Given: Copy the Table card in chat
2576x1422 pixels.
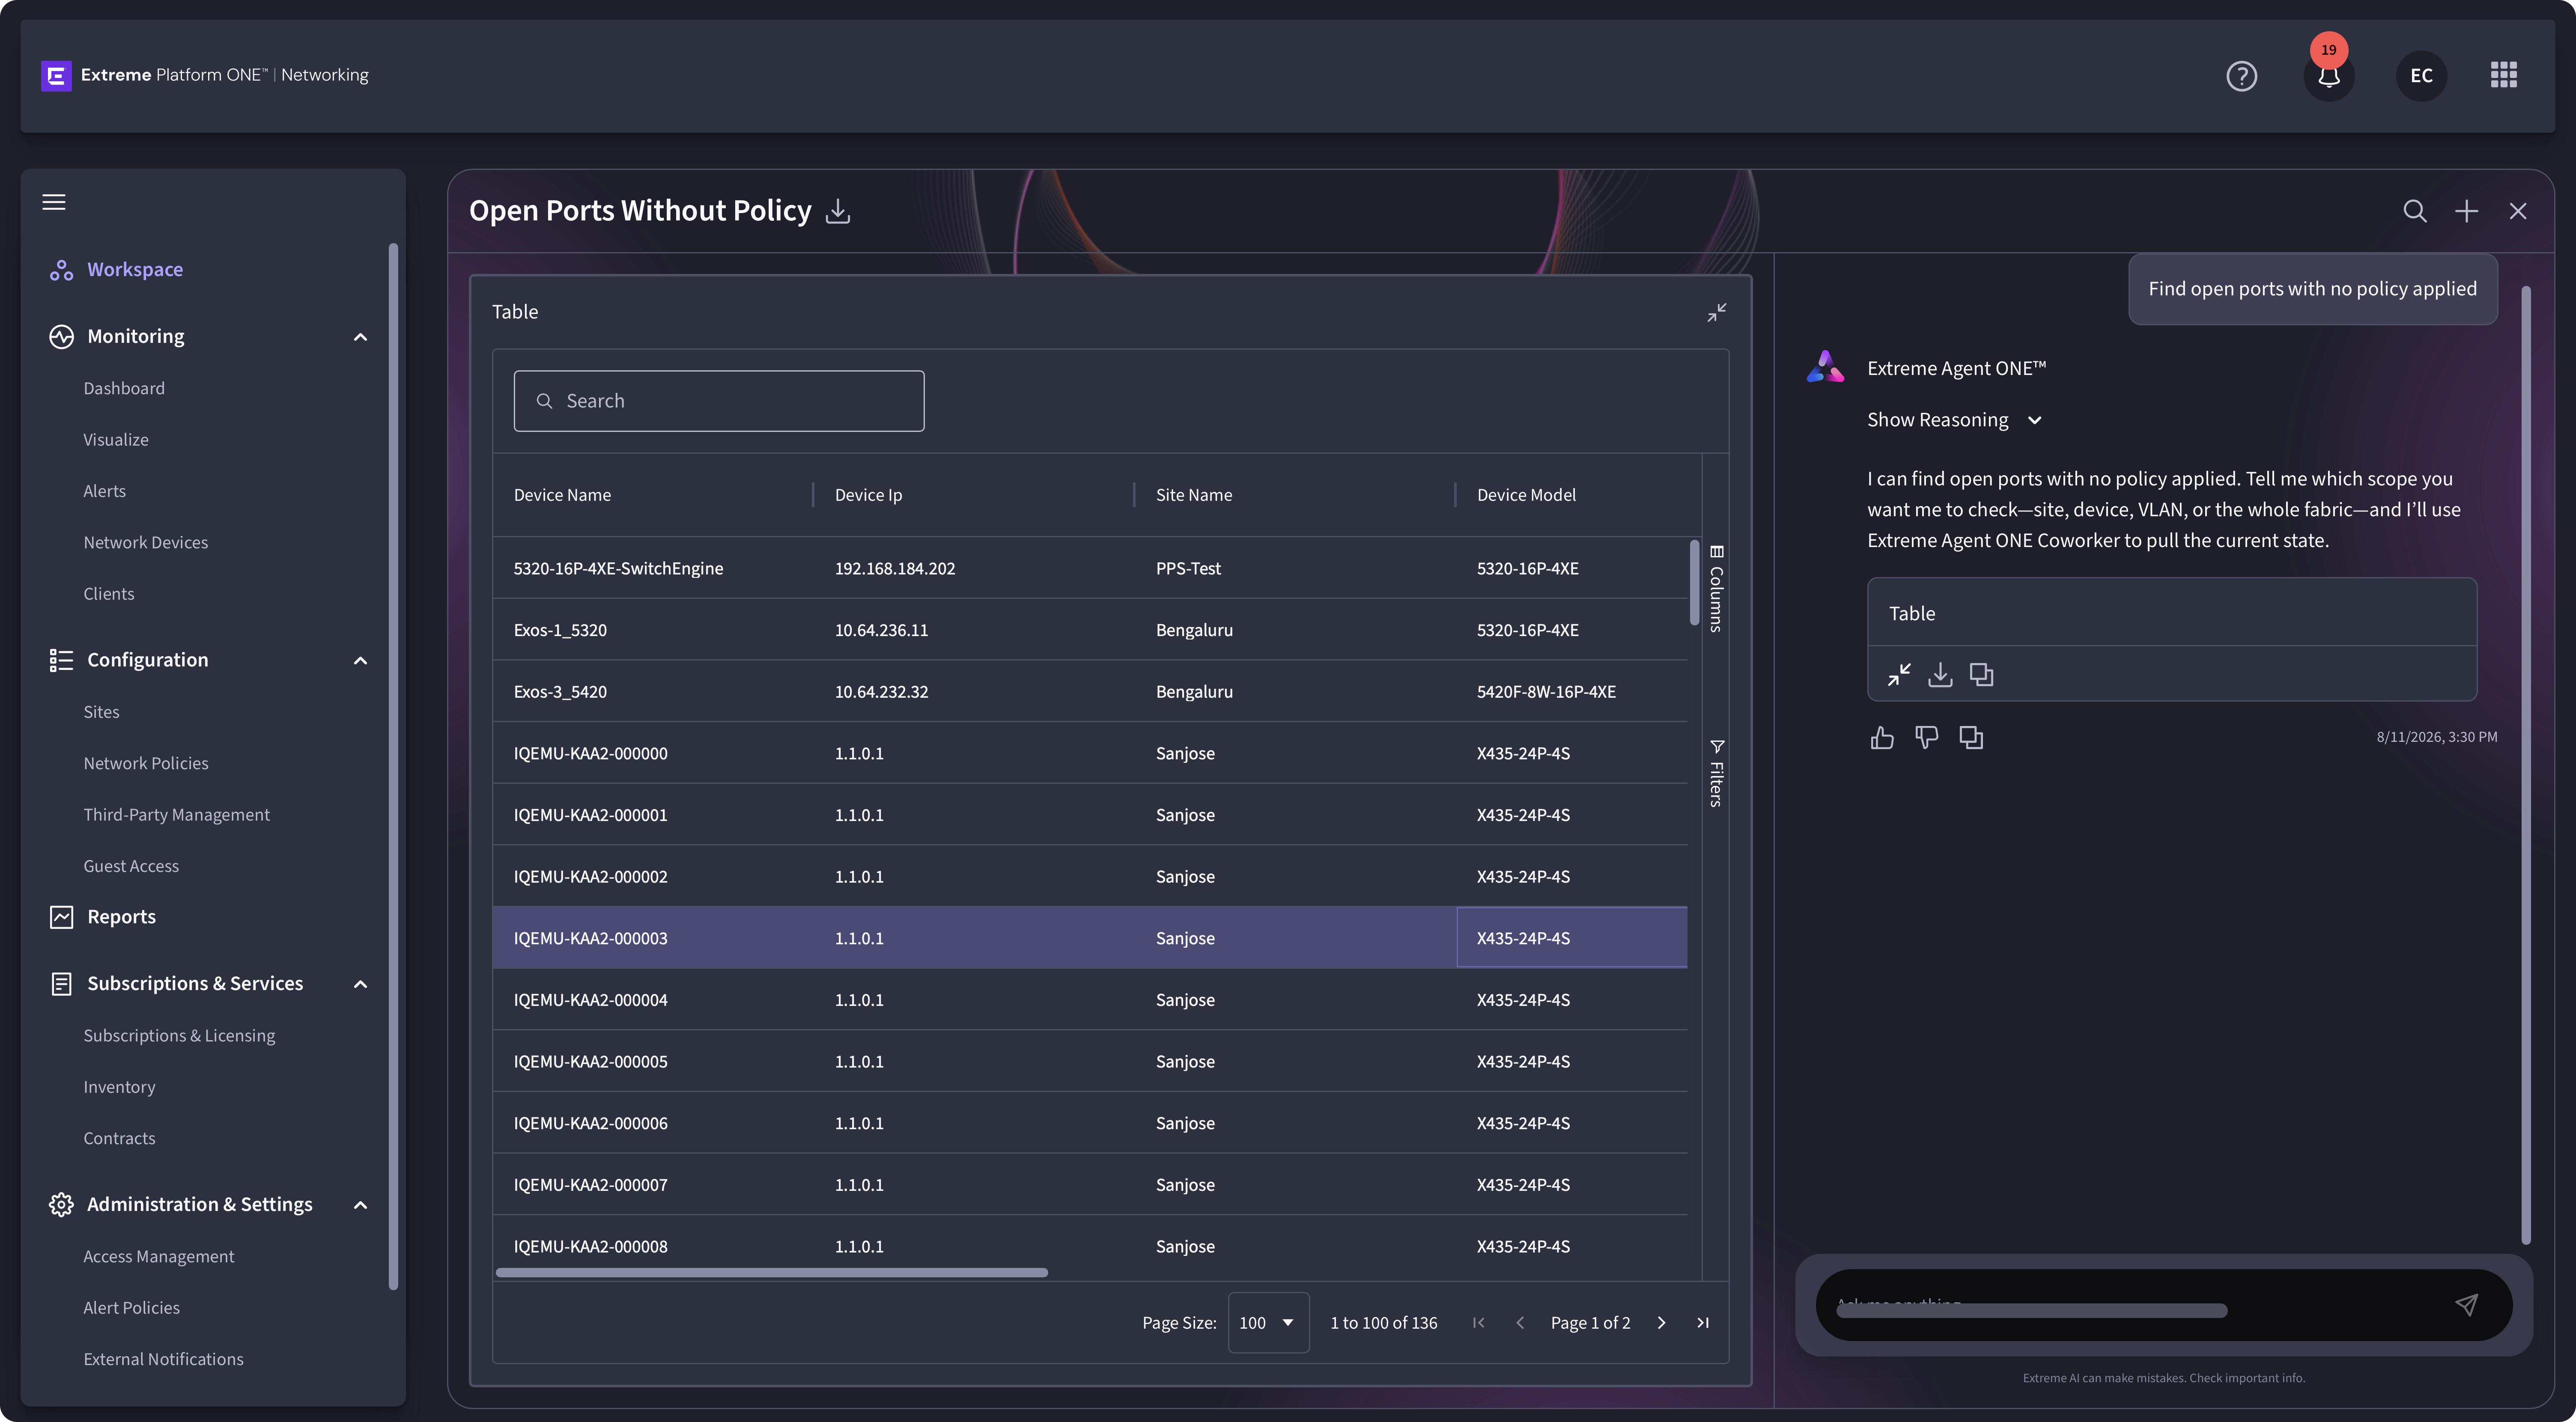Looking at the screenshot, I should (1981, 675).
